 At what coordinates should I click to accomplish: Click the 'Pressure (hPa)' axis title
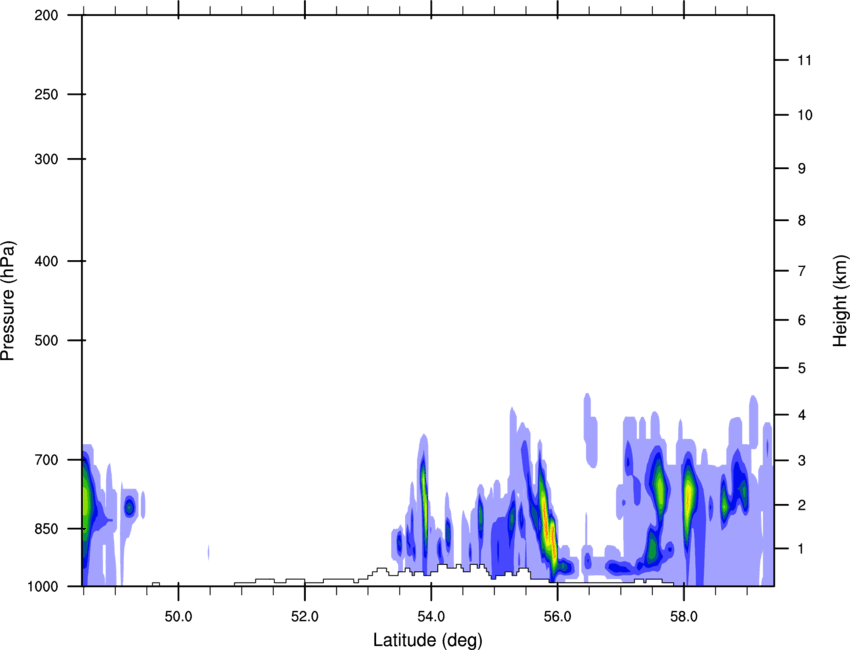point(8,301)
